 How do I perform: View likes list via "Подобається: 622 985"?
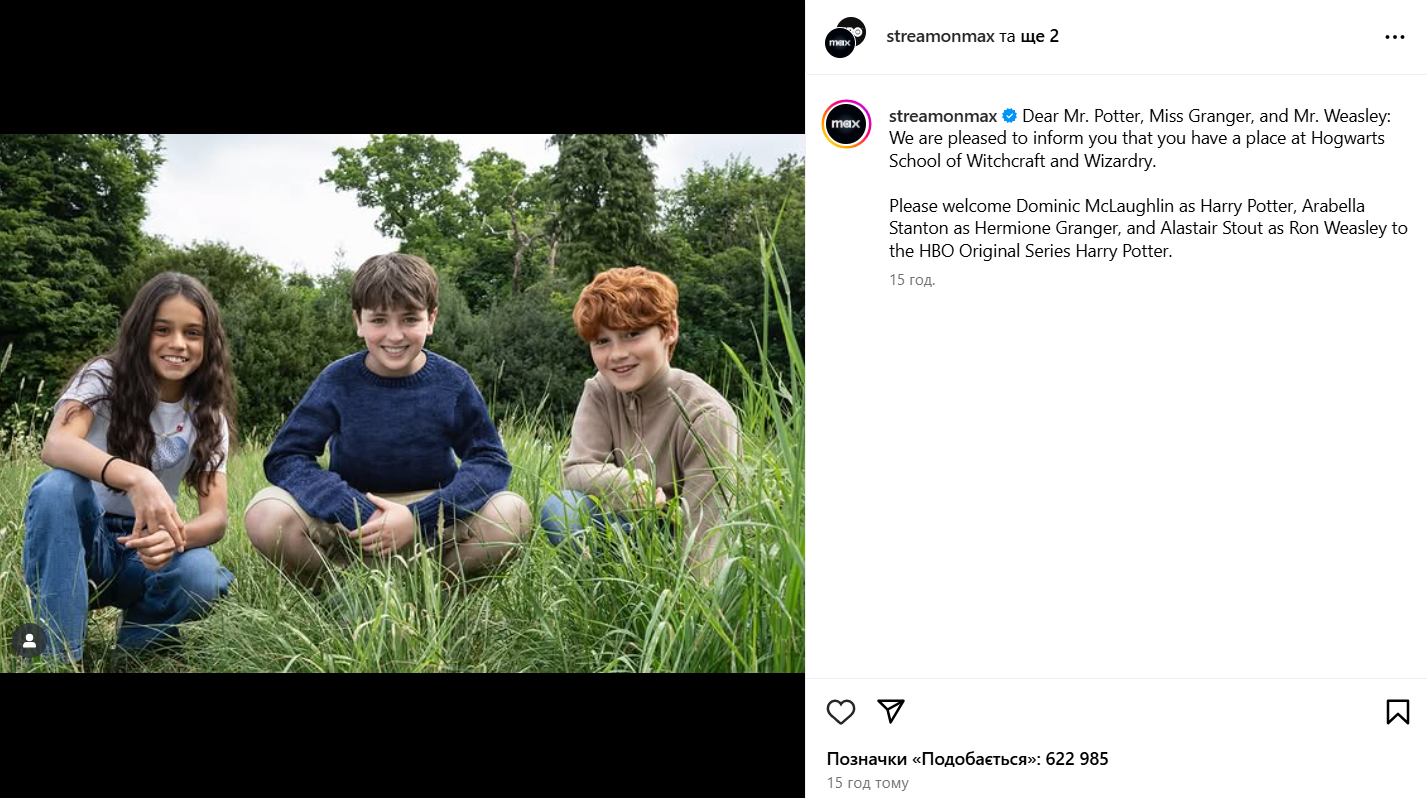(967, 759)
